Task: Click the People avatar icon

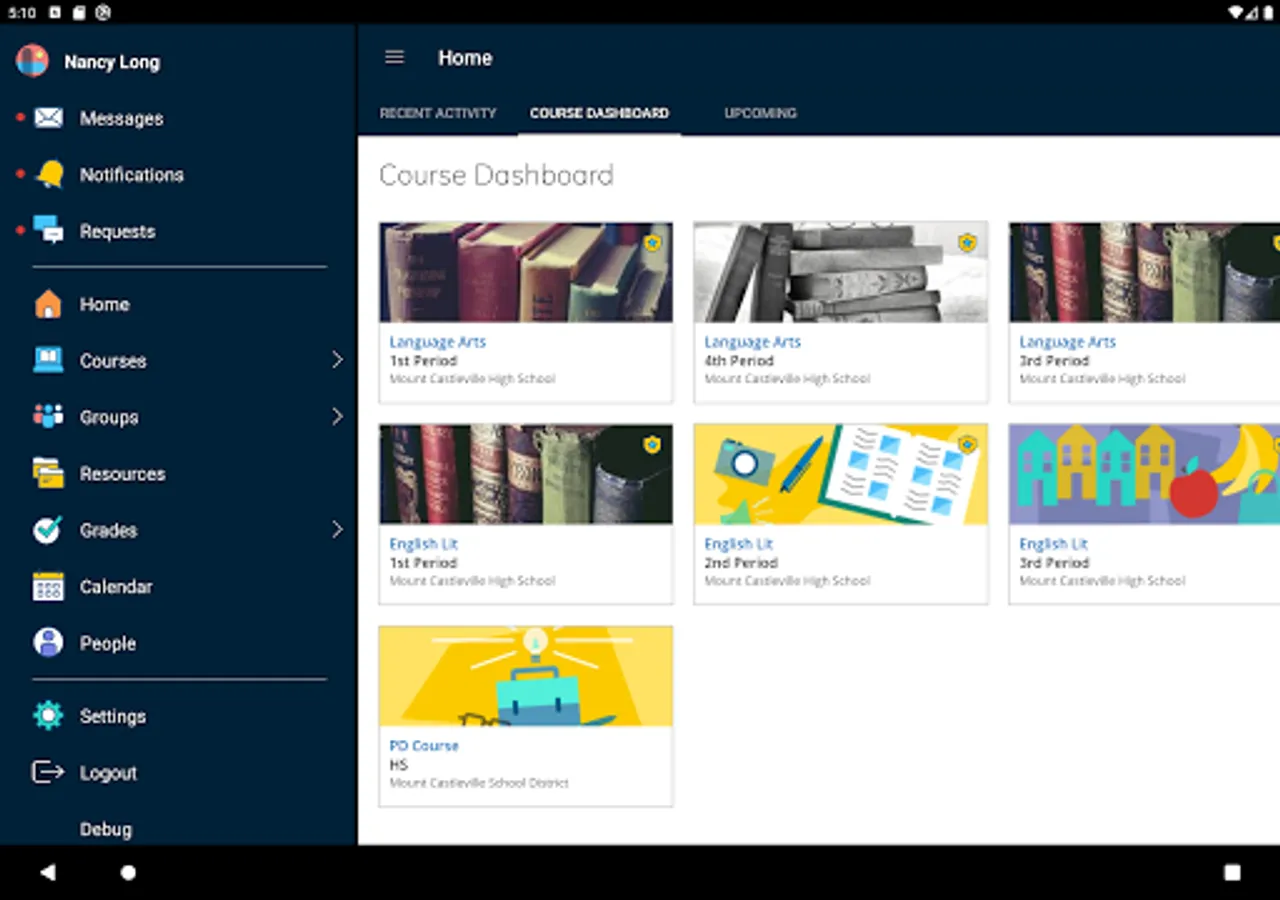Action: click(48, 643)
